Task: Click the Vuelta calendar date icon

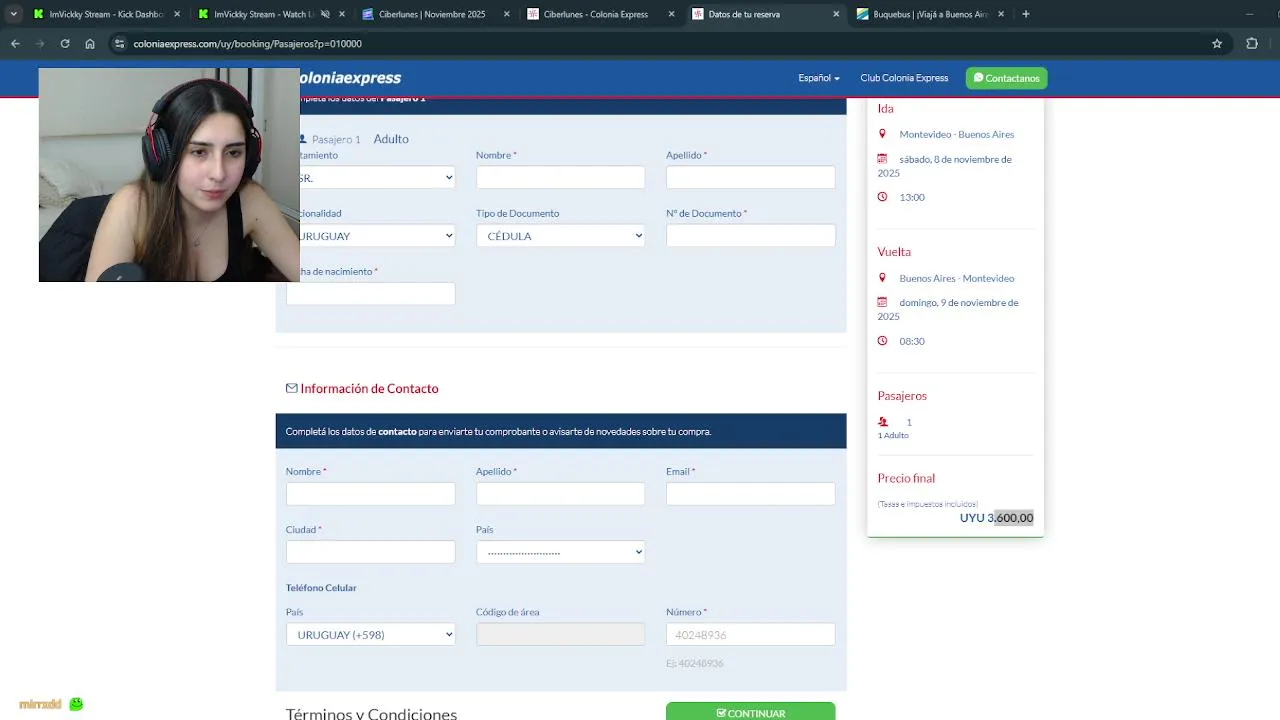Action: point(882,302)
